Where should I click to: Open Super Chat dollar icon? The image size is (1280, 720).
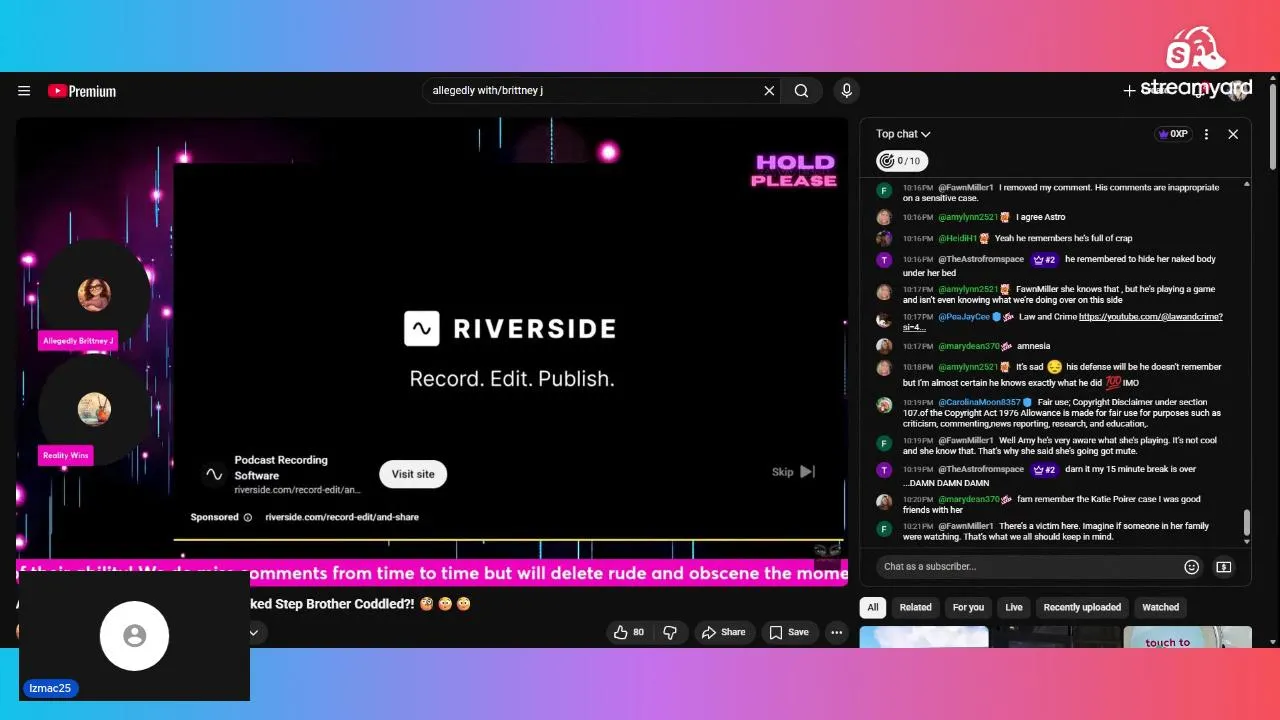click(x=1223, y=567)
